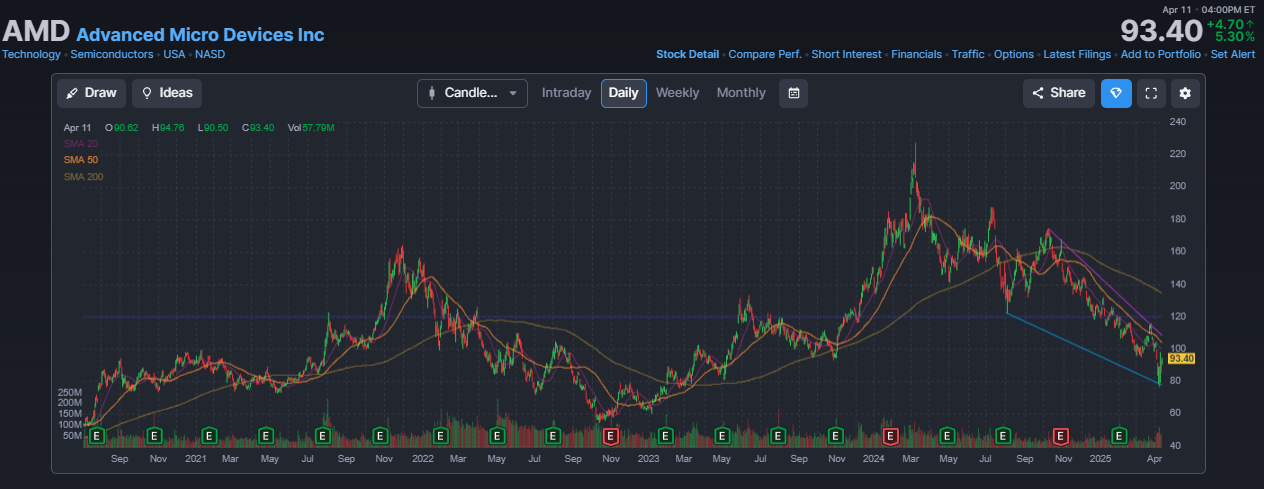The width and height of the screenshot is (1264, 489).
Task: Open the Latest Filings link
Action: pos(1077,54)
